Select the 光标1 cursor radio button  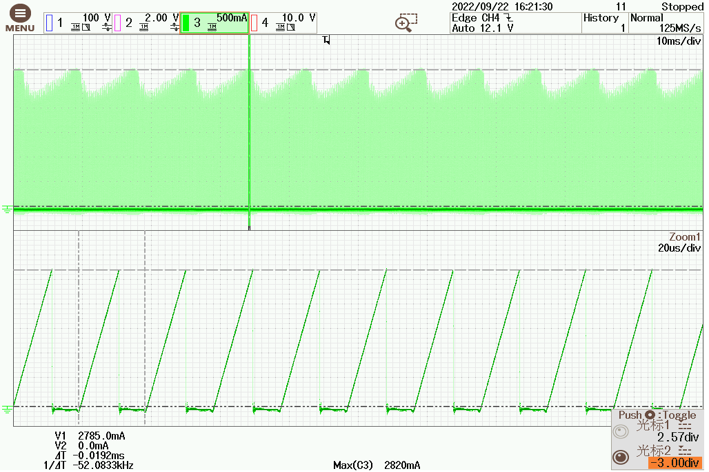coord(621,431)
